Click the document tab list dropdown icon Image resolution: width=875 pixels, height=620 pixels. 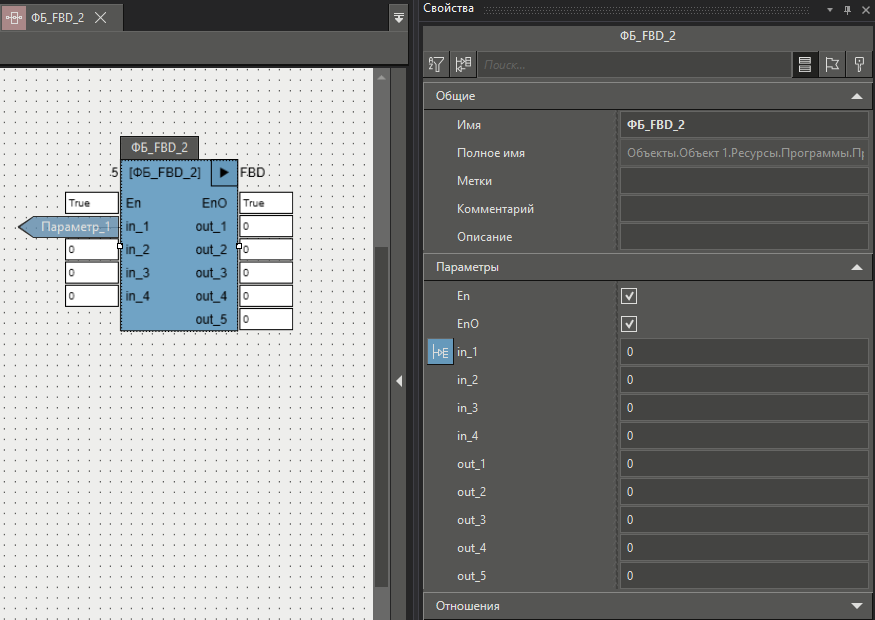[399, 18]
